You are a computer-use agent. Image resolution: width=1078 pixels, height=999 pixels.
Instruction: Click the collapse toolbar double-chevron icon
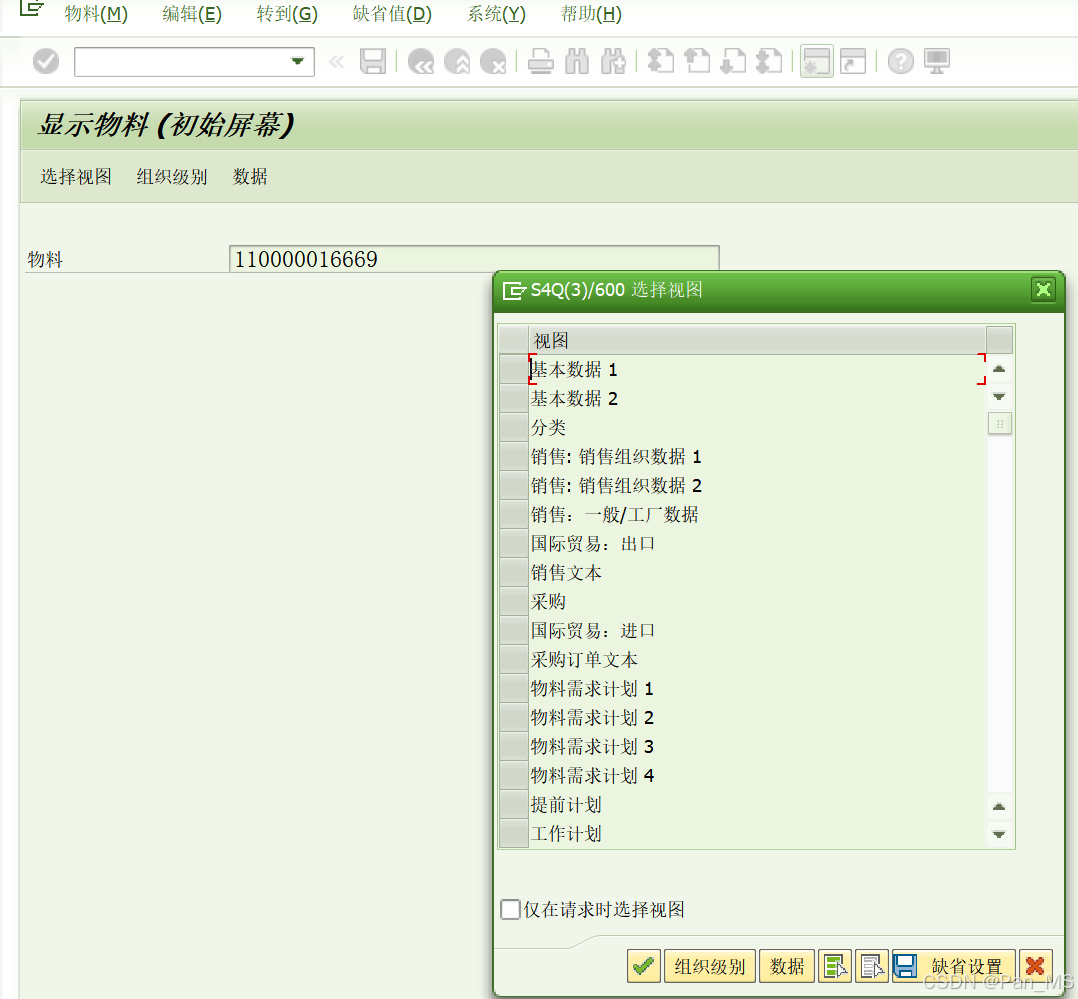coord(336,63)
